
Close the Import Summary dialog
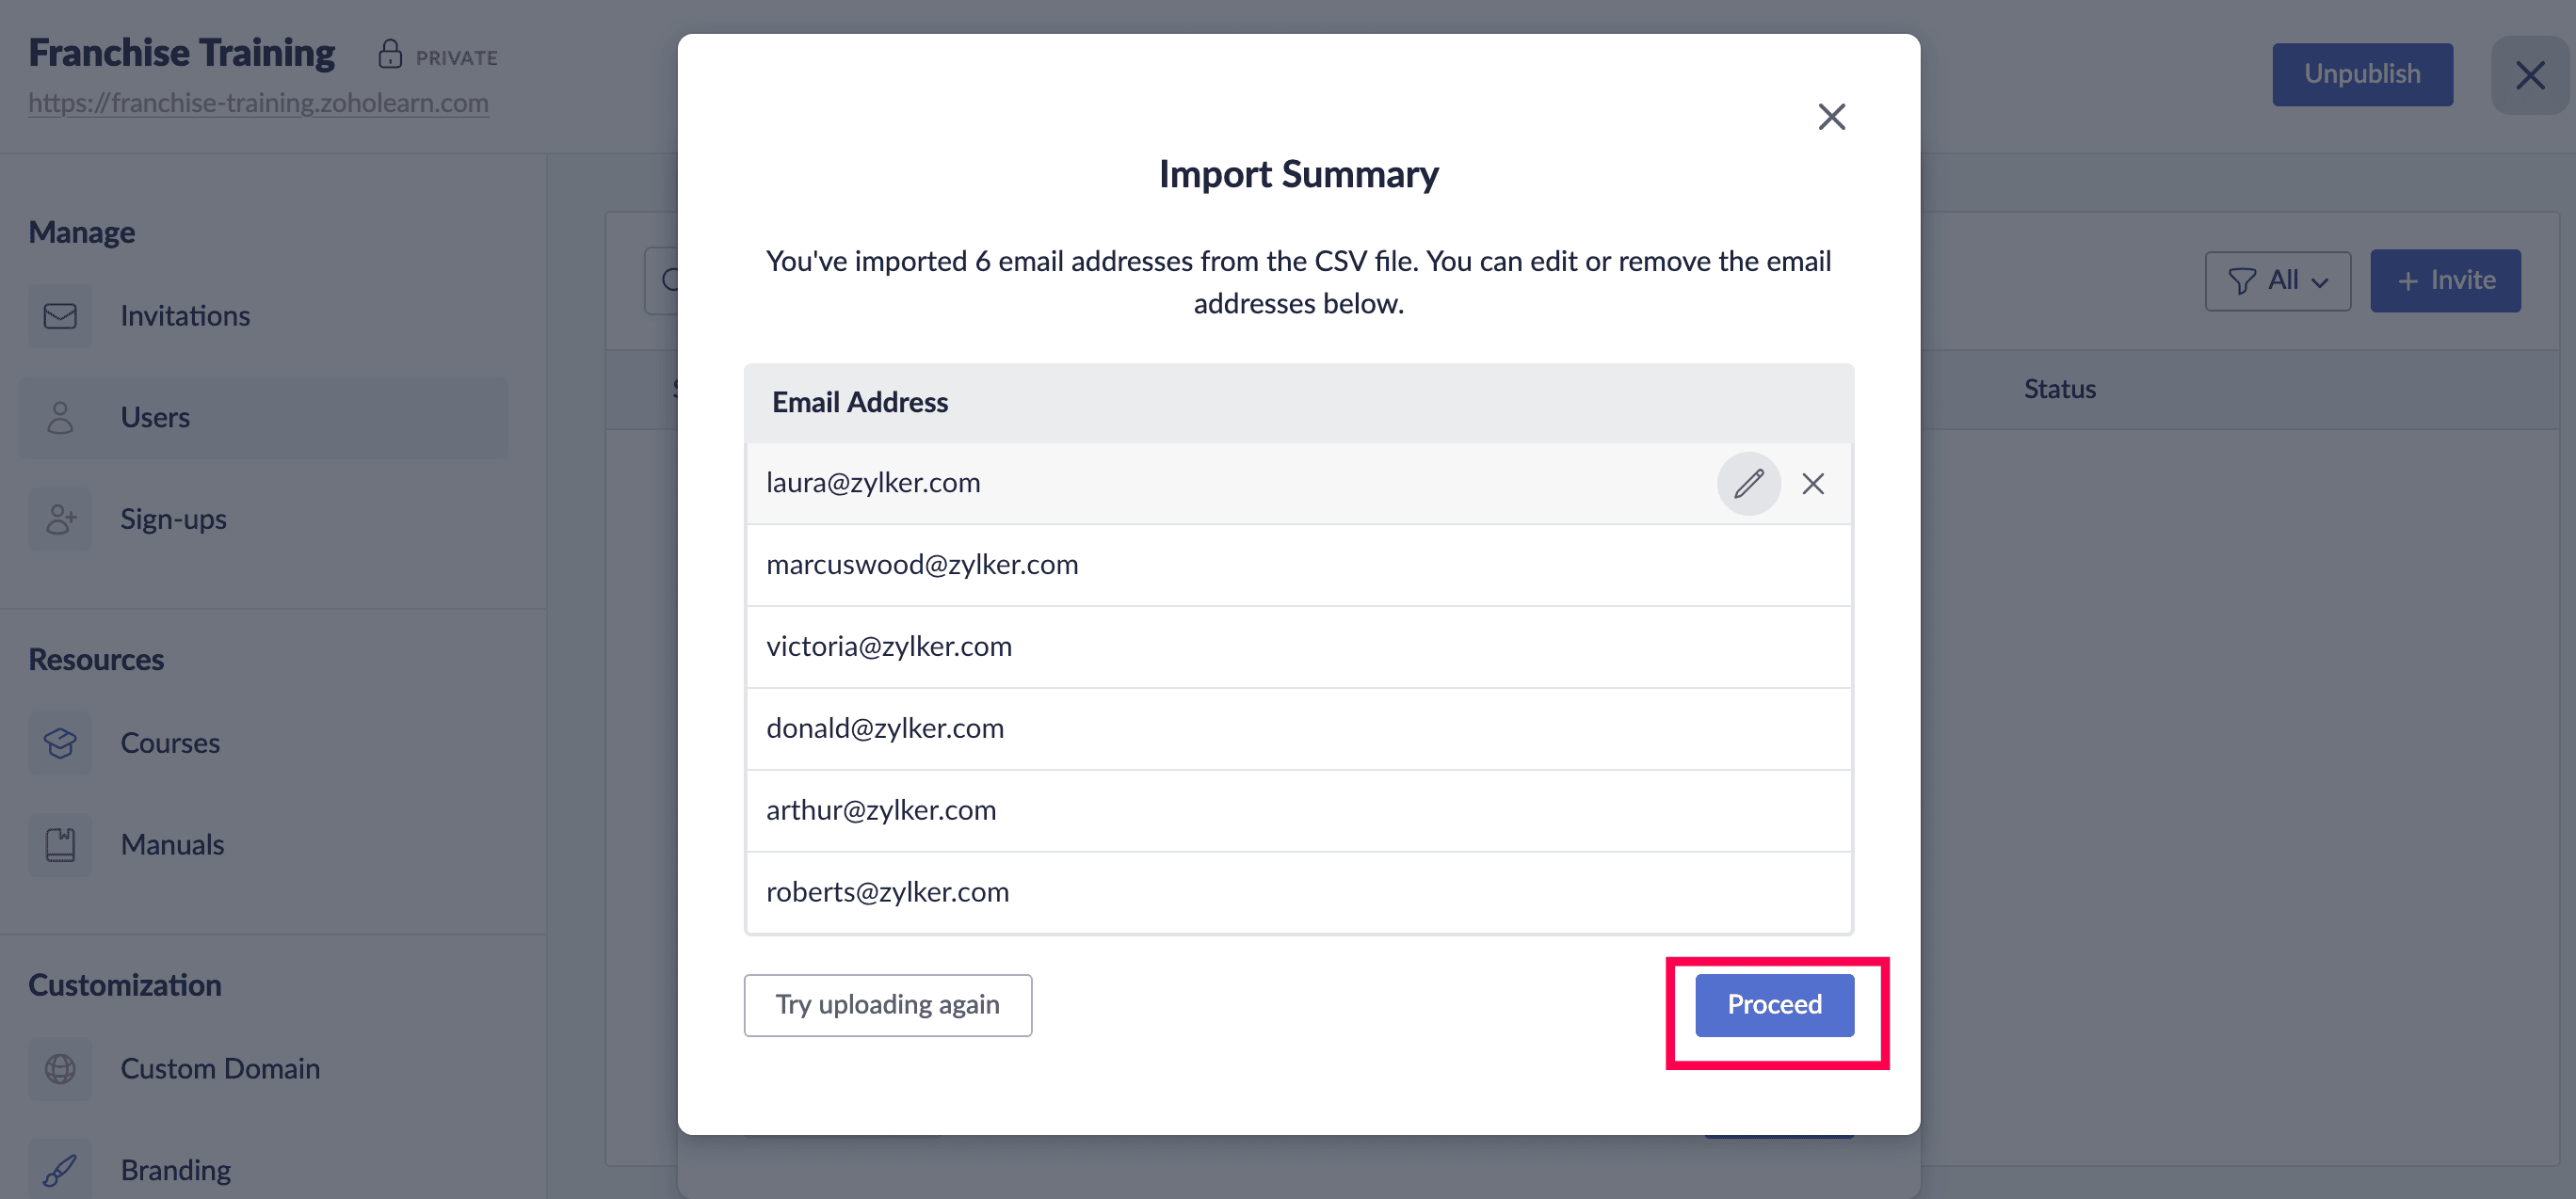pos(1831,117)
